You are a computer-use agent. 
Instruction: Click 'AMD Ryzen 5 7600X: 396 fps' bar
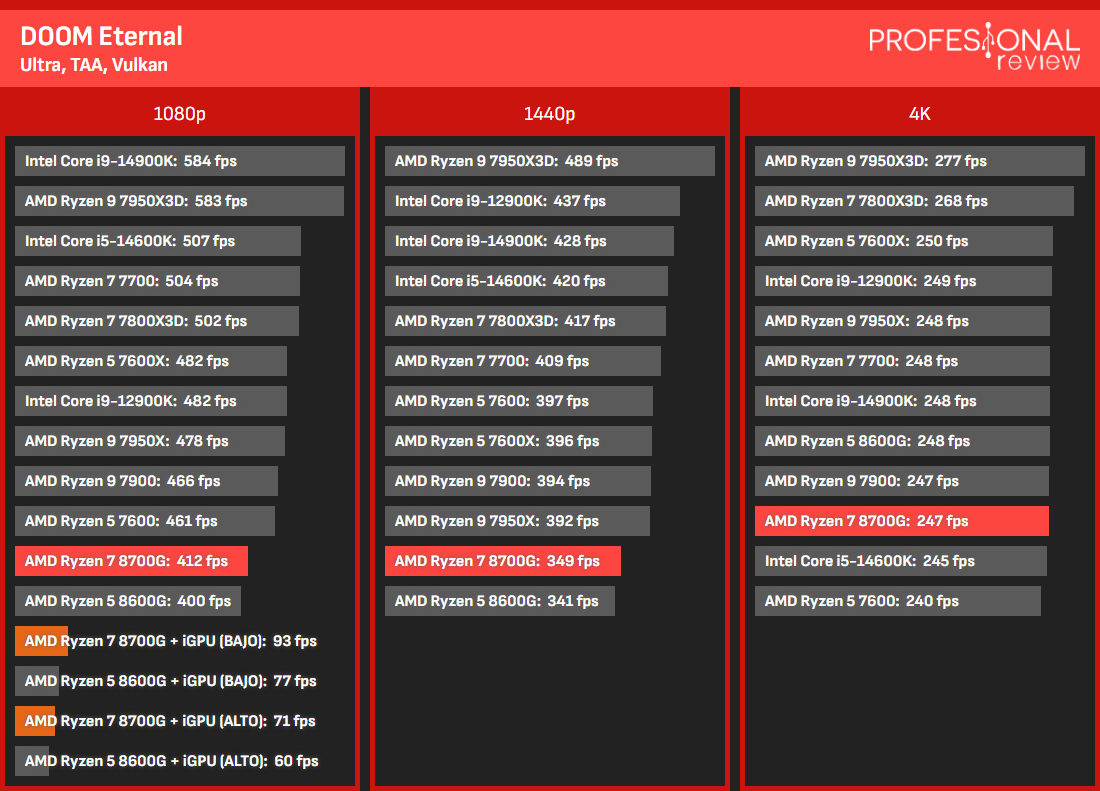pyautogui.click(x=518, y=440)
